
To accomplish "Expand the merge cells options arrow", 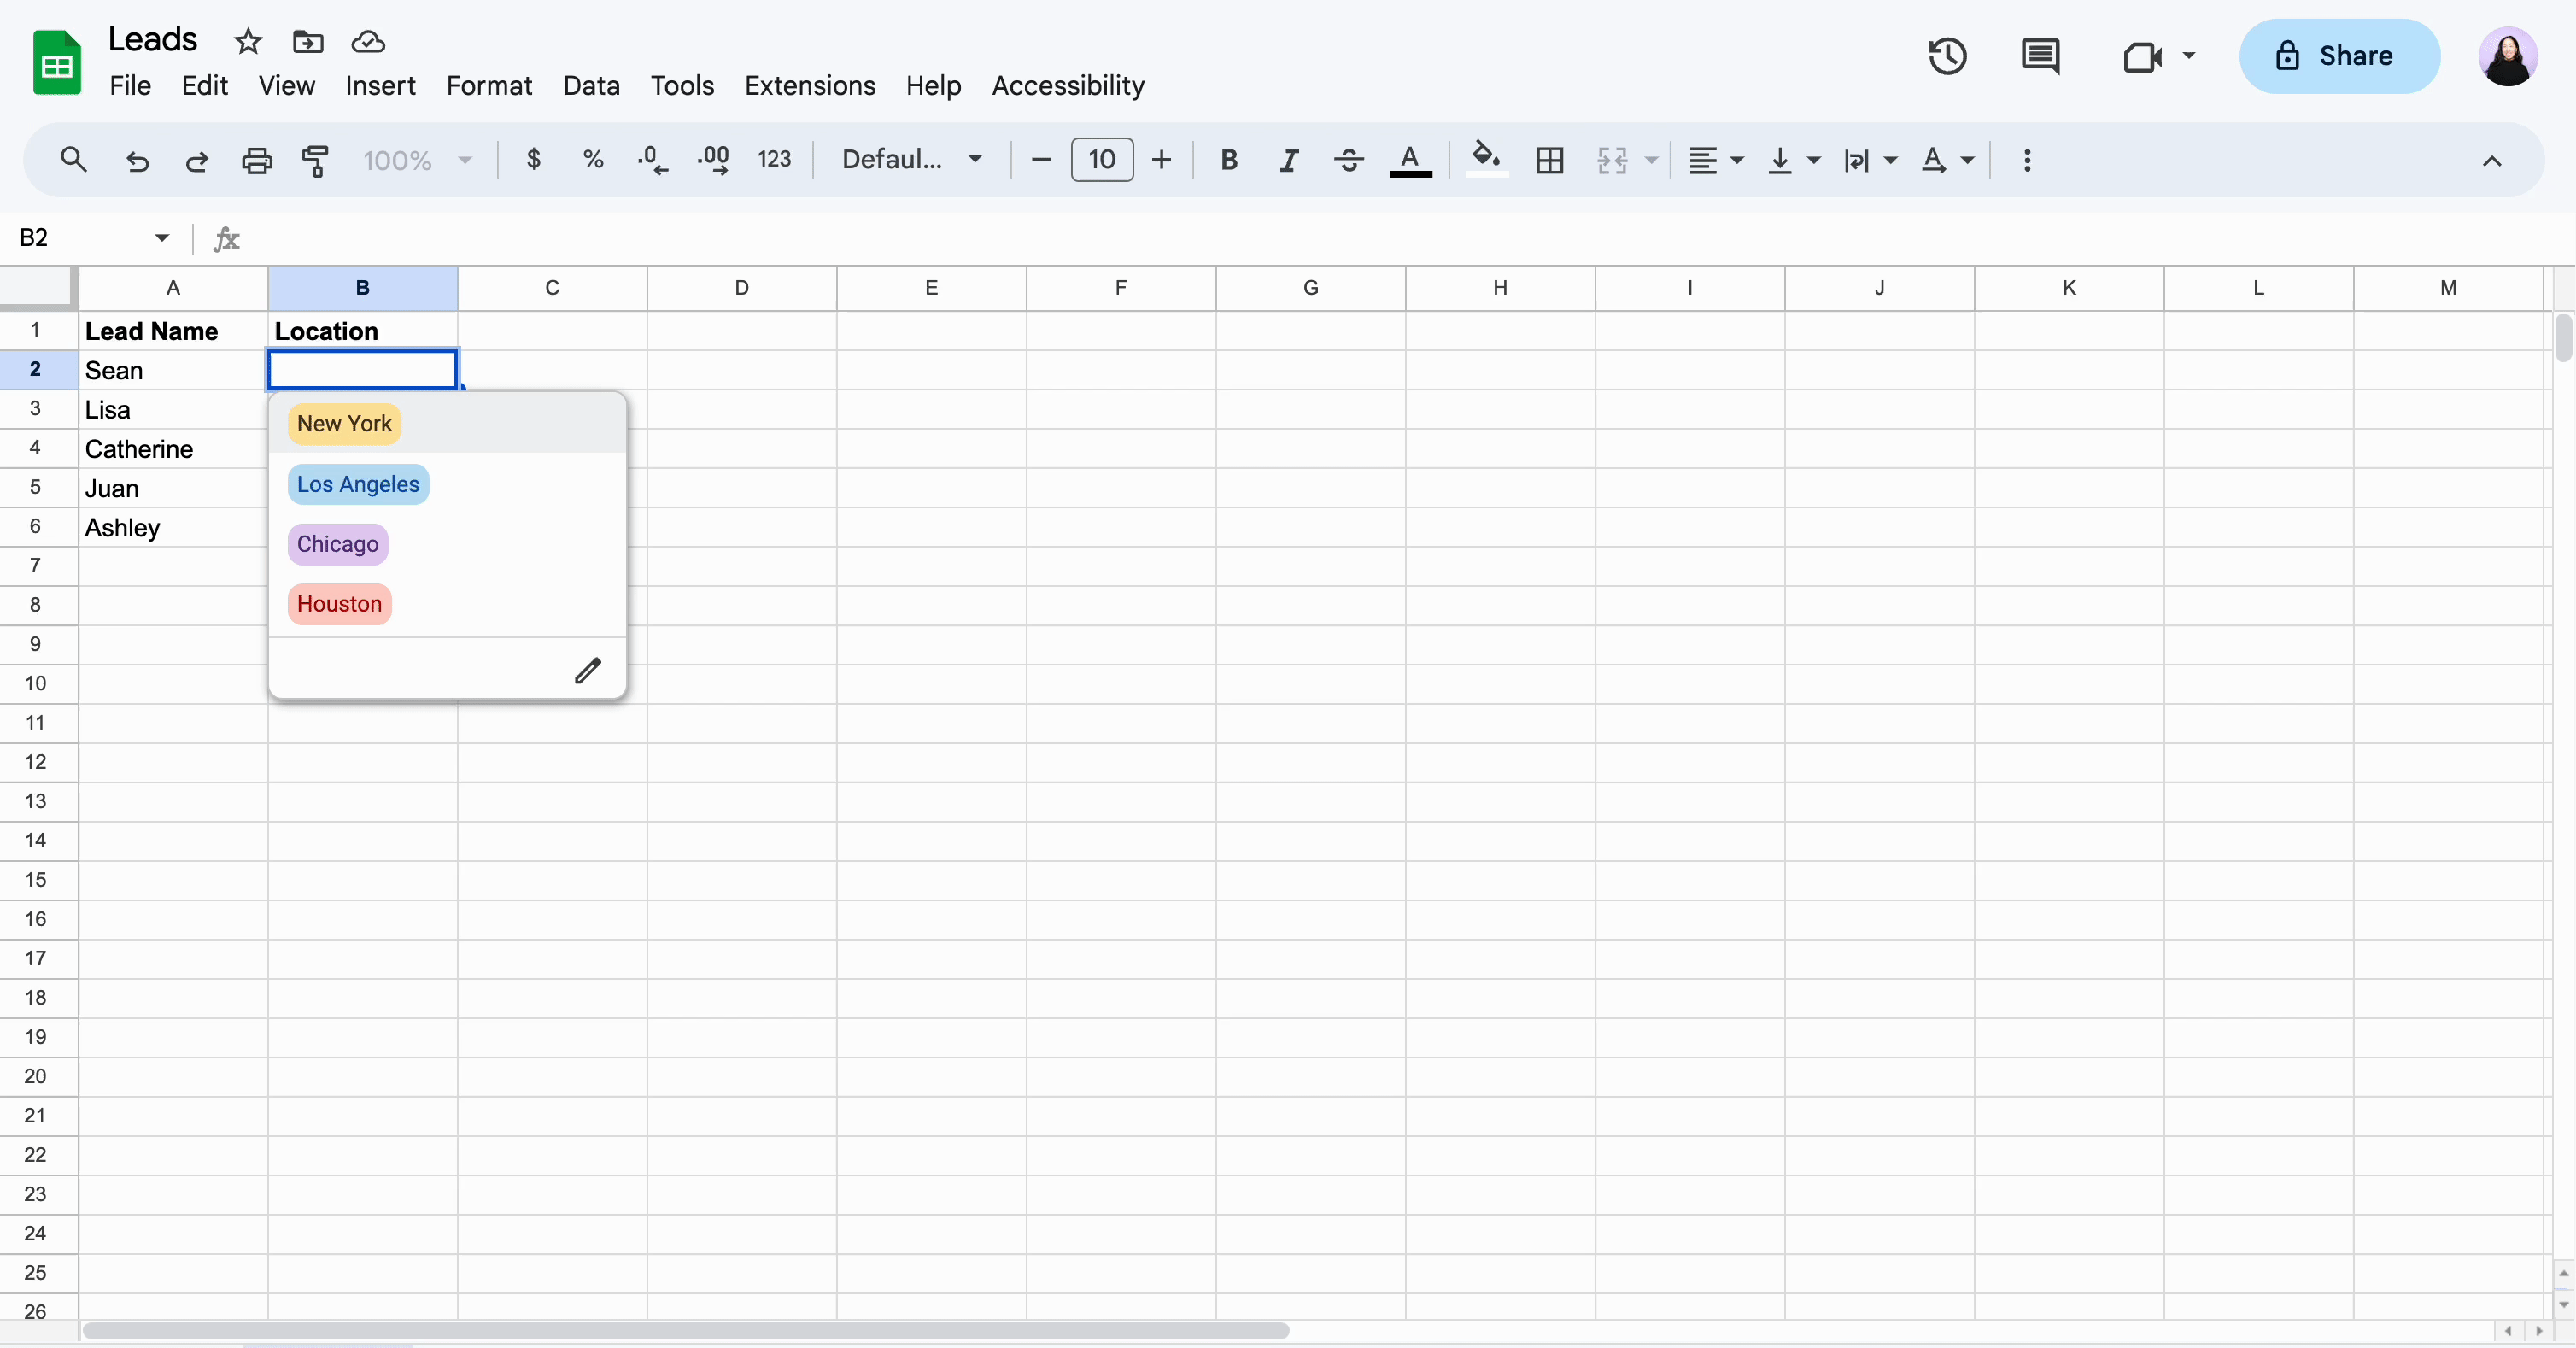I will coord(1651,160).
